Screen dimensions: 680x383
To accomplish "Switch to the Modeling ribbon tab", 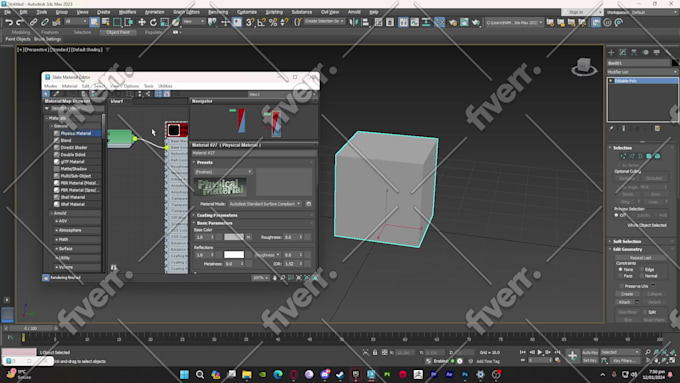I will pyautogui.click(x=21, y=32).
